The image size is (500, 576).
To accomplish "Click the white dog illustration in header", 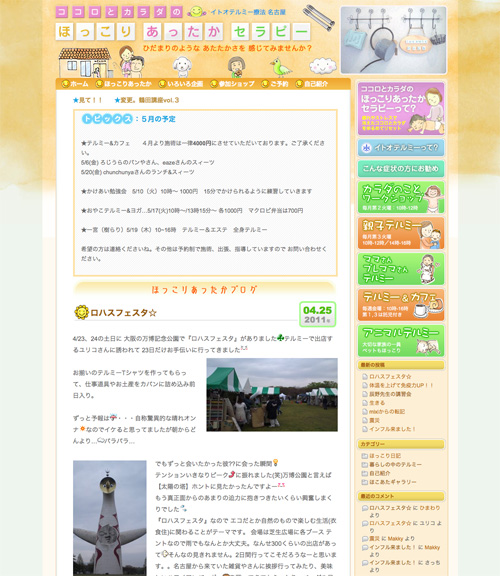I will point(182,66).
